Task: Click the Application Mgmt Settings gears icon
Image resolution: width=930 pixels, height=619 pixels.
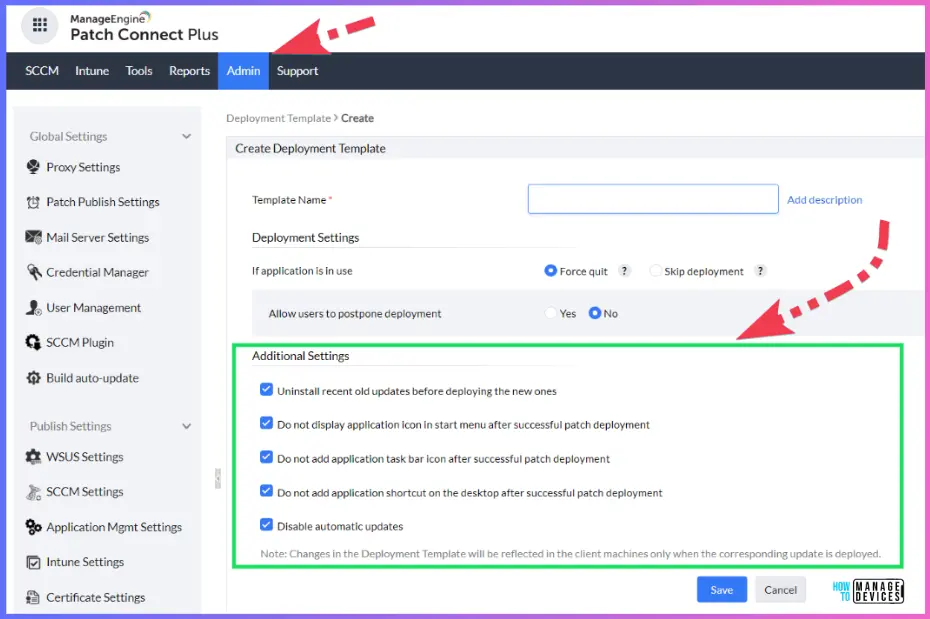Action: tap(33, 527)
